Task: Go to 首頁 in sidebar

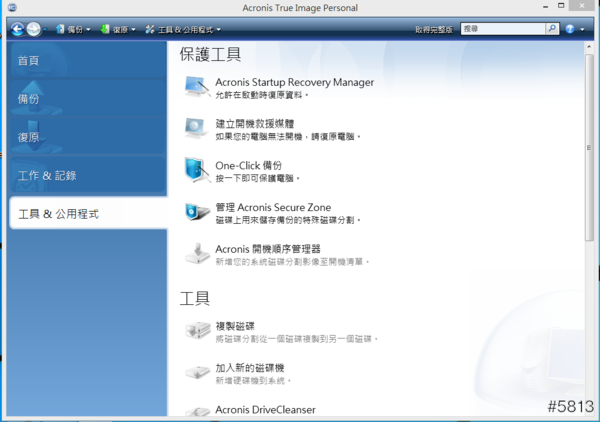Action: point(88,60)
